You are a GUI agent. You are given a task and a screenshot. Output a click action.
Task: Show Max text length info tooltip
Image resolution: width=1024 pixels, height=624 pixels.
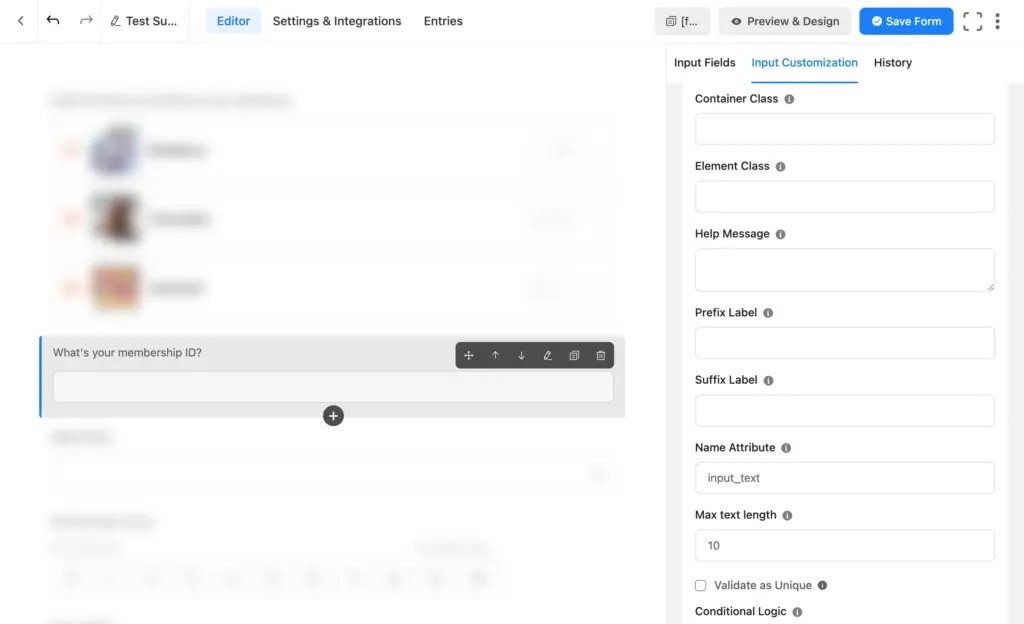click(788, 516)
